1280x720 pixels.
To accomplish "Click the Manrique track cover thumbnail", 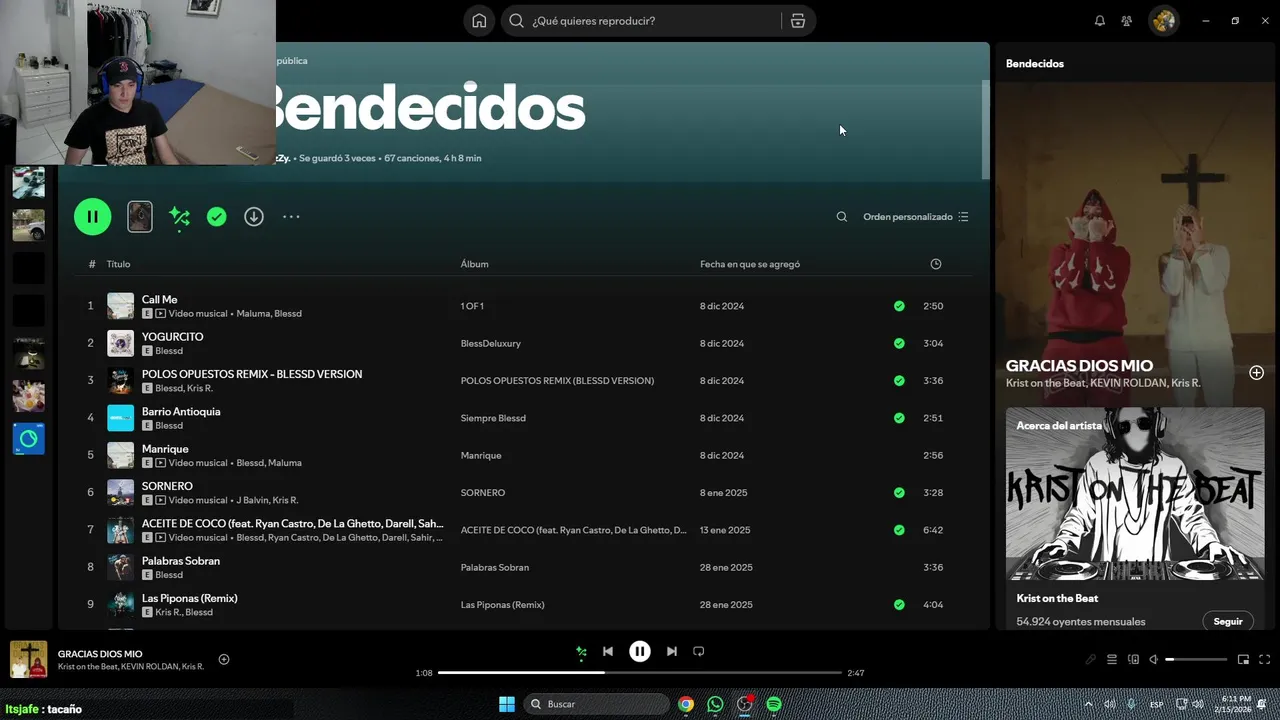I will pyautogui.click(x=120, y=455).
